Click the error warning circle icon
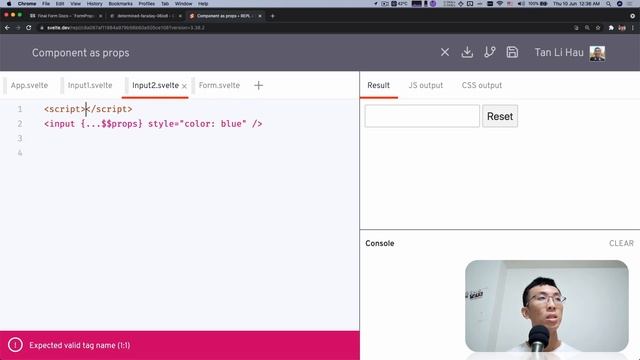Viewport: 640px width, 360px height. click(x=15, y=345)
